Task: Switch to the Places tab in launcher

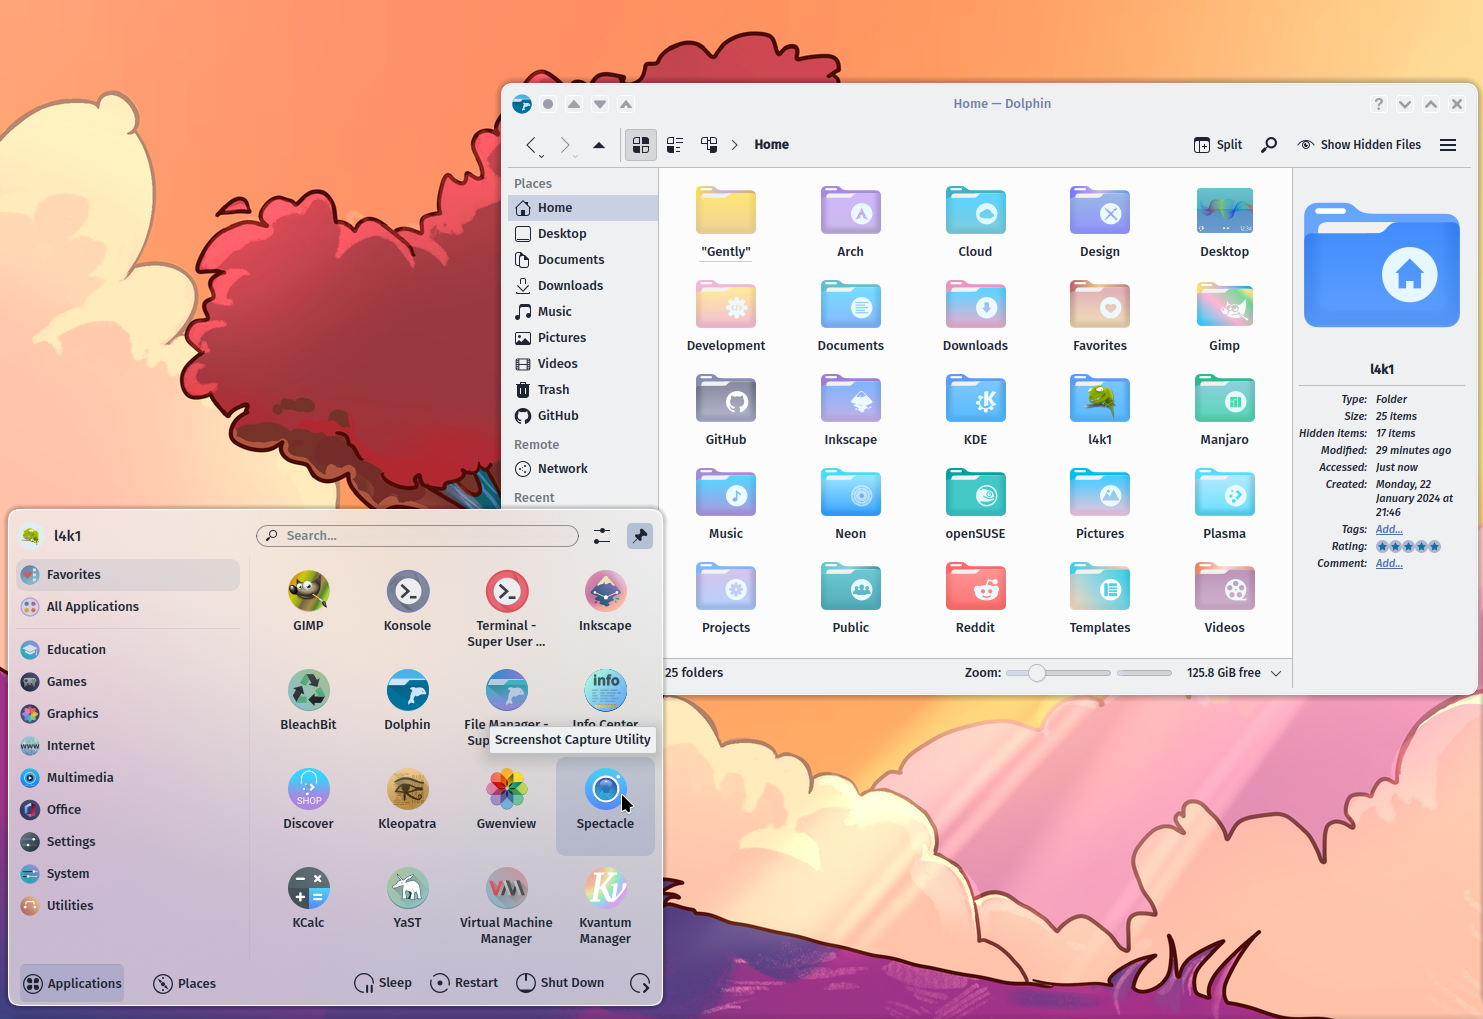Action: (185, 984)
